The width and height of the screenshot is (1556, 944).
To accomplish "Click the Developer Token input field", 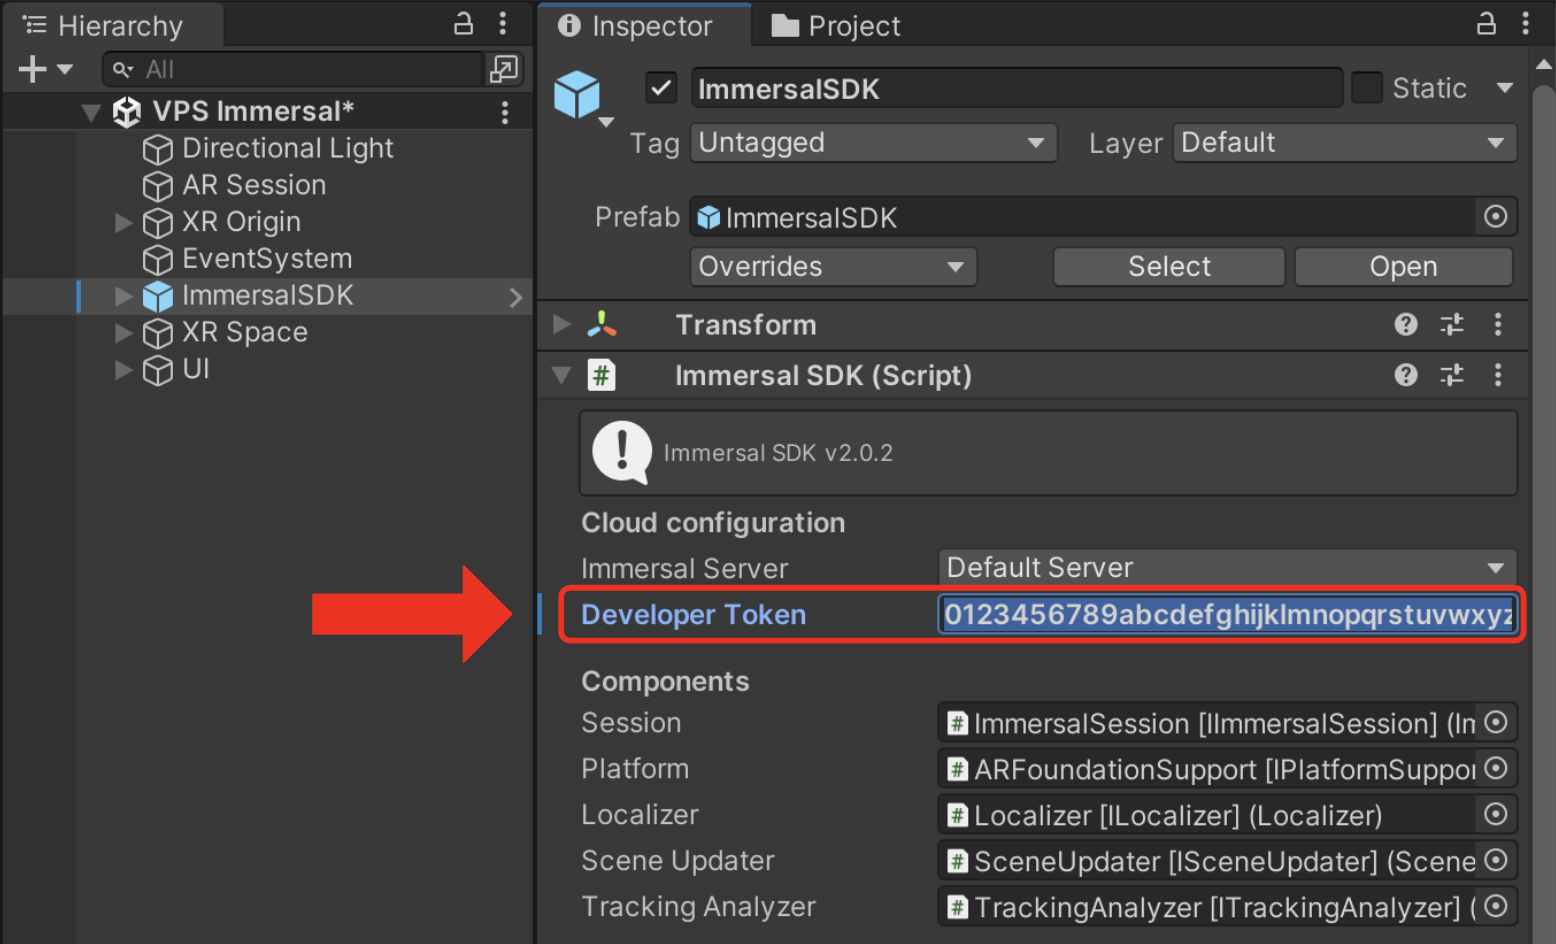I will (1227, 615).
